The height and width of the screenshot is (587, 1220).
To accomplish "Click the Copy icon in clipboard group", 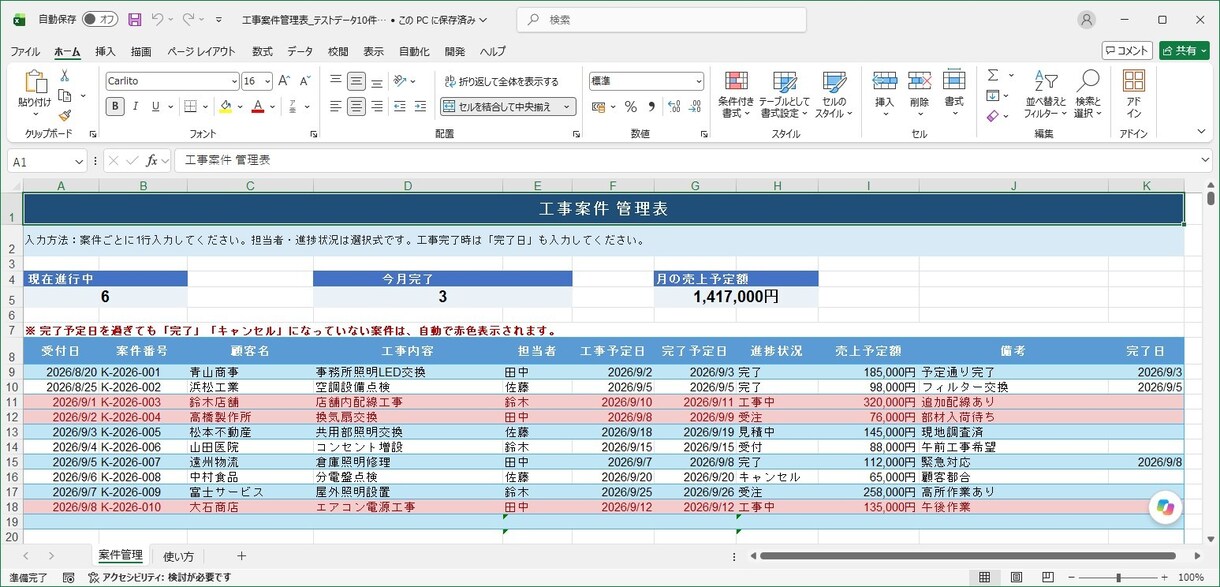I will (x=65, y=96).
